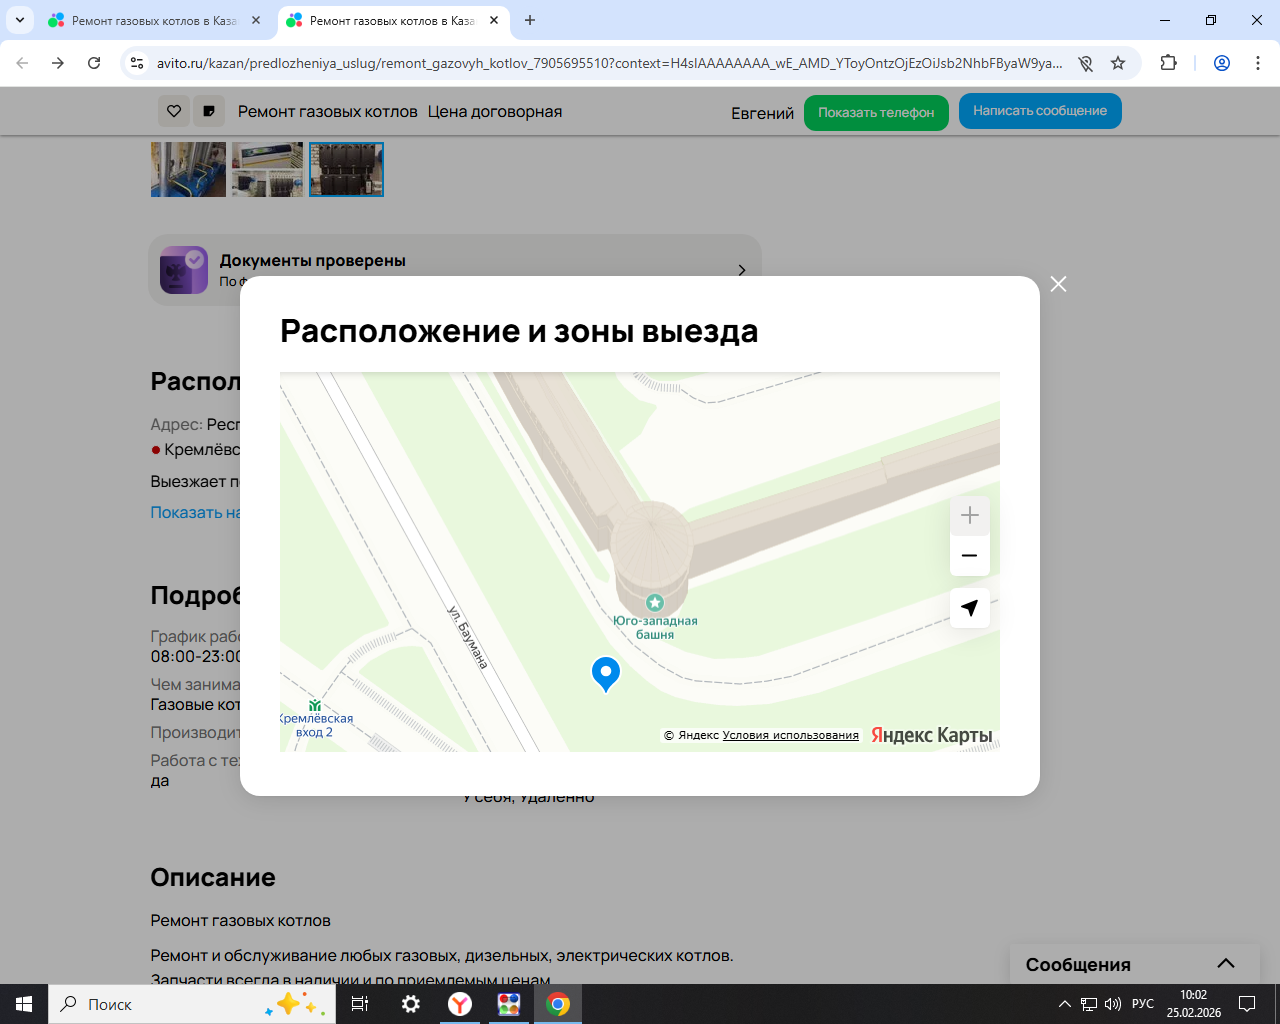Image resolution: width=1280 pixels, height=1024 pixels.
Task: Open Яндекс Условия использования link
Action: point(791,735)
